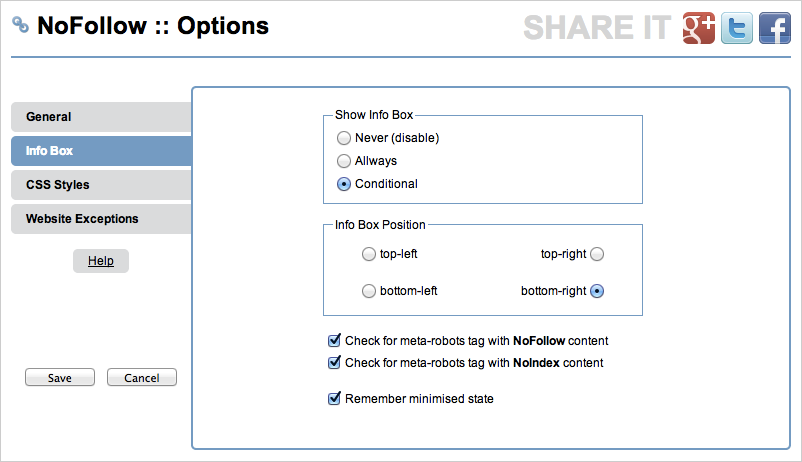Share on Google Plus icon
This screenshot has width=802, height=462.
coord(699,28)
